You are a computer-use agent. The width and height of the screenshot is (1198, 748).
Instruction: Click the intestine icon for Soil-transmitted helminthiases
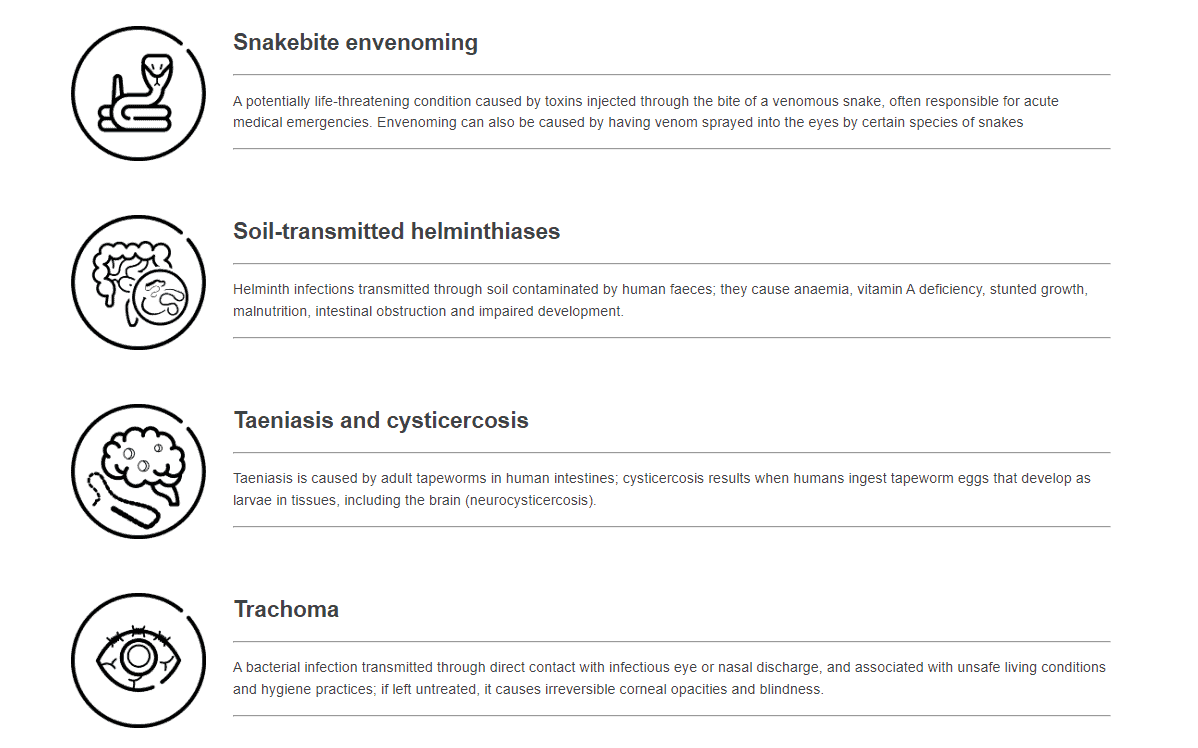pyautogui.click(x=138, y=283)
